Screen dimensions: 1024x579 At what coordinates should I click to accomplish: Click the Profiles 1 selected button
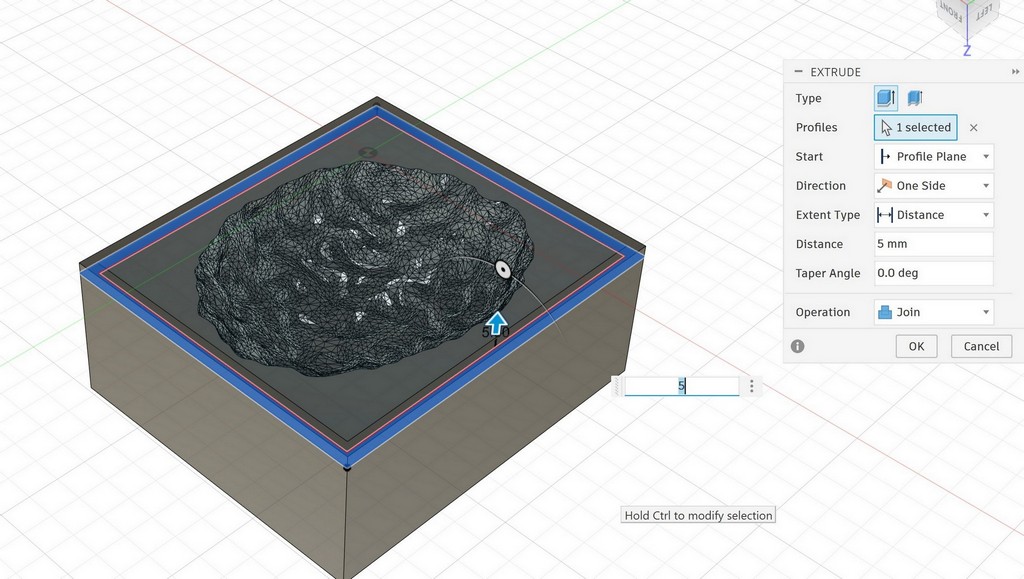[916, 127]
